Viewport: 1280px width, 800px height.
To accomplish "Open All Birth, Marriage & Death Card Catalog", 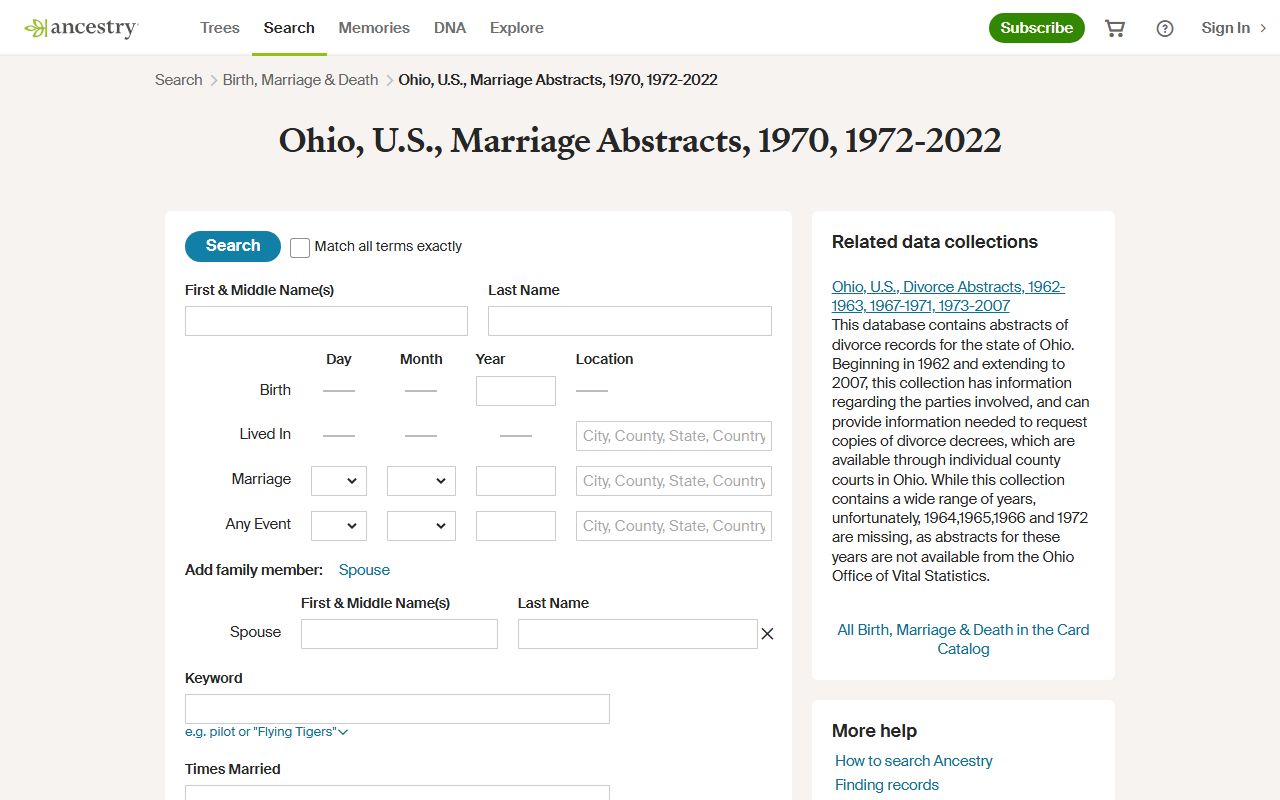I will tap(963, 639).
